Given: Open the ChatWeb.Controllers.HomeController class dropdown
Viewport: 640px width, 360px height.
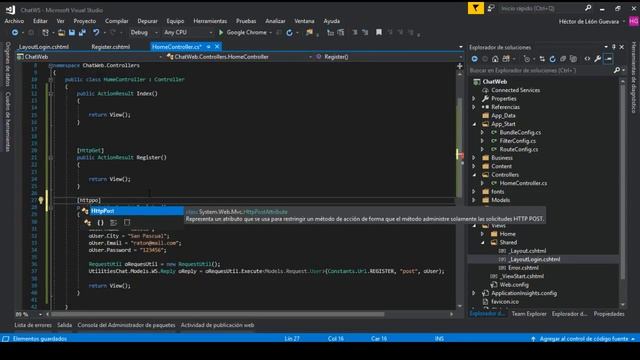Looking at the screenshot, I should coord(310,57).
